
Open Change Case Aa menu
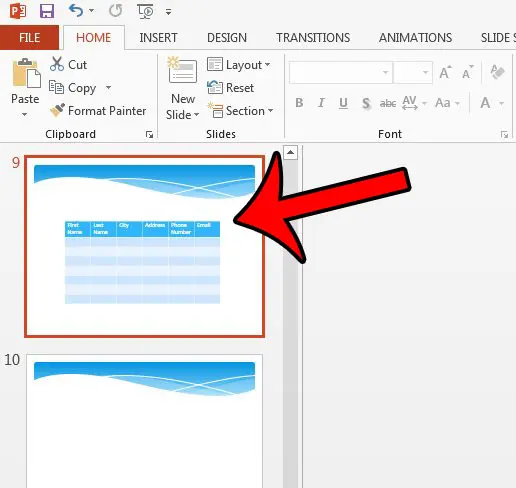tap(447, 103)
